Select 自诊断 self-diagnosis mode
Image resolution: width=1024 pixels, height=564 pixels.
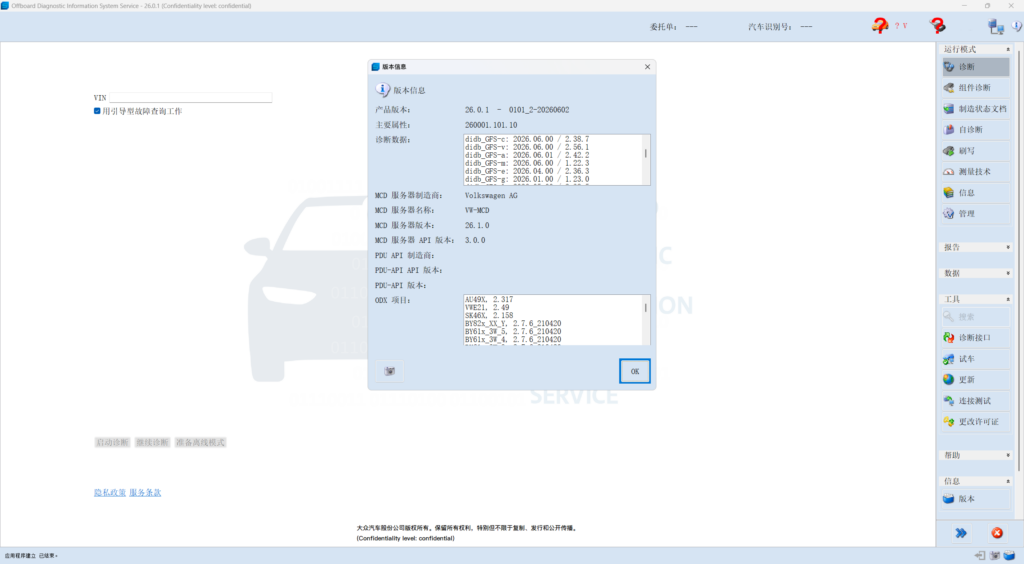pyautogui.click(x=976, y=130)
